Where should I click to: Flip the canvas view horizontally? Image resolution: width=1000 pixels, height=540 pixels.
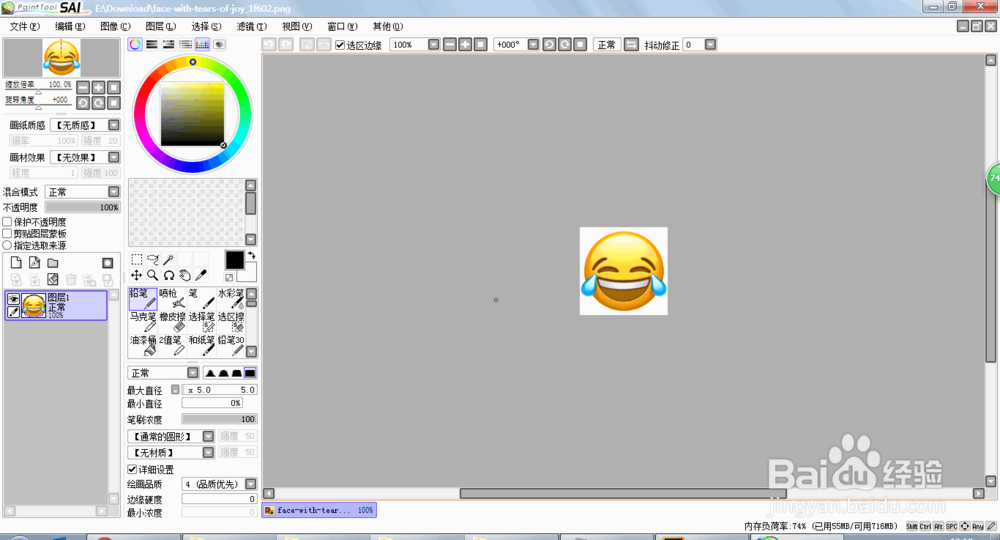(631, 45)
